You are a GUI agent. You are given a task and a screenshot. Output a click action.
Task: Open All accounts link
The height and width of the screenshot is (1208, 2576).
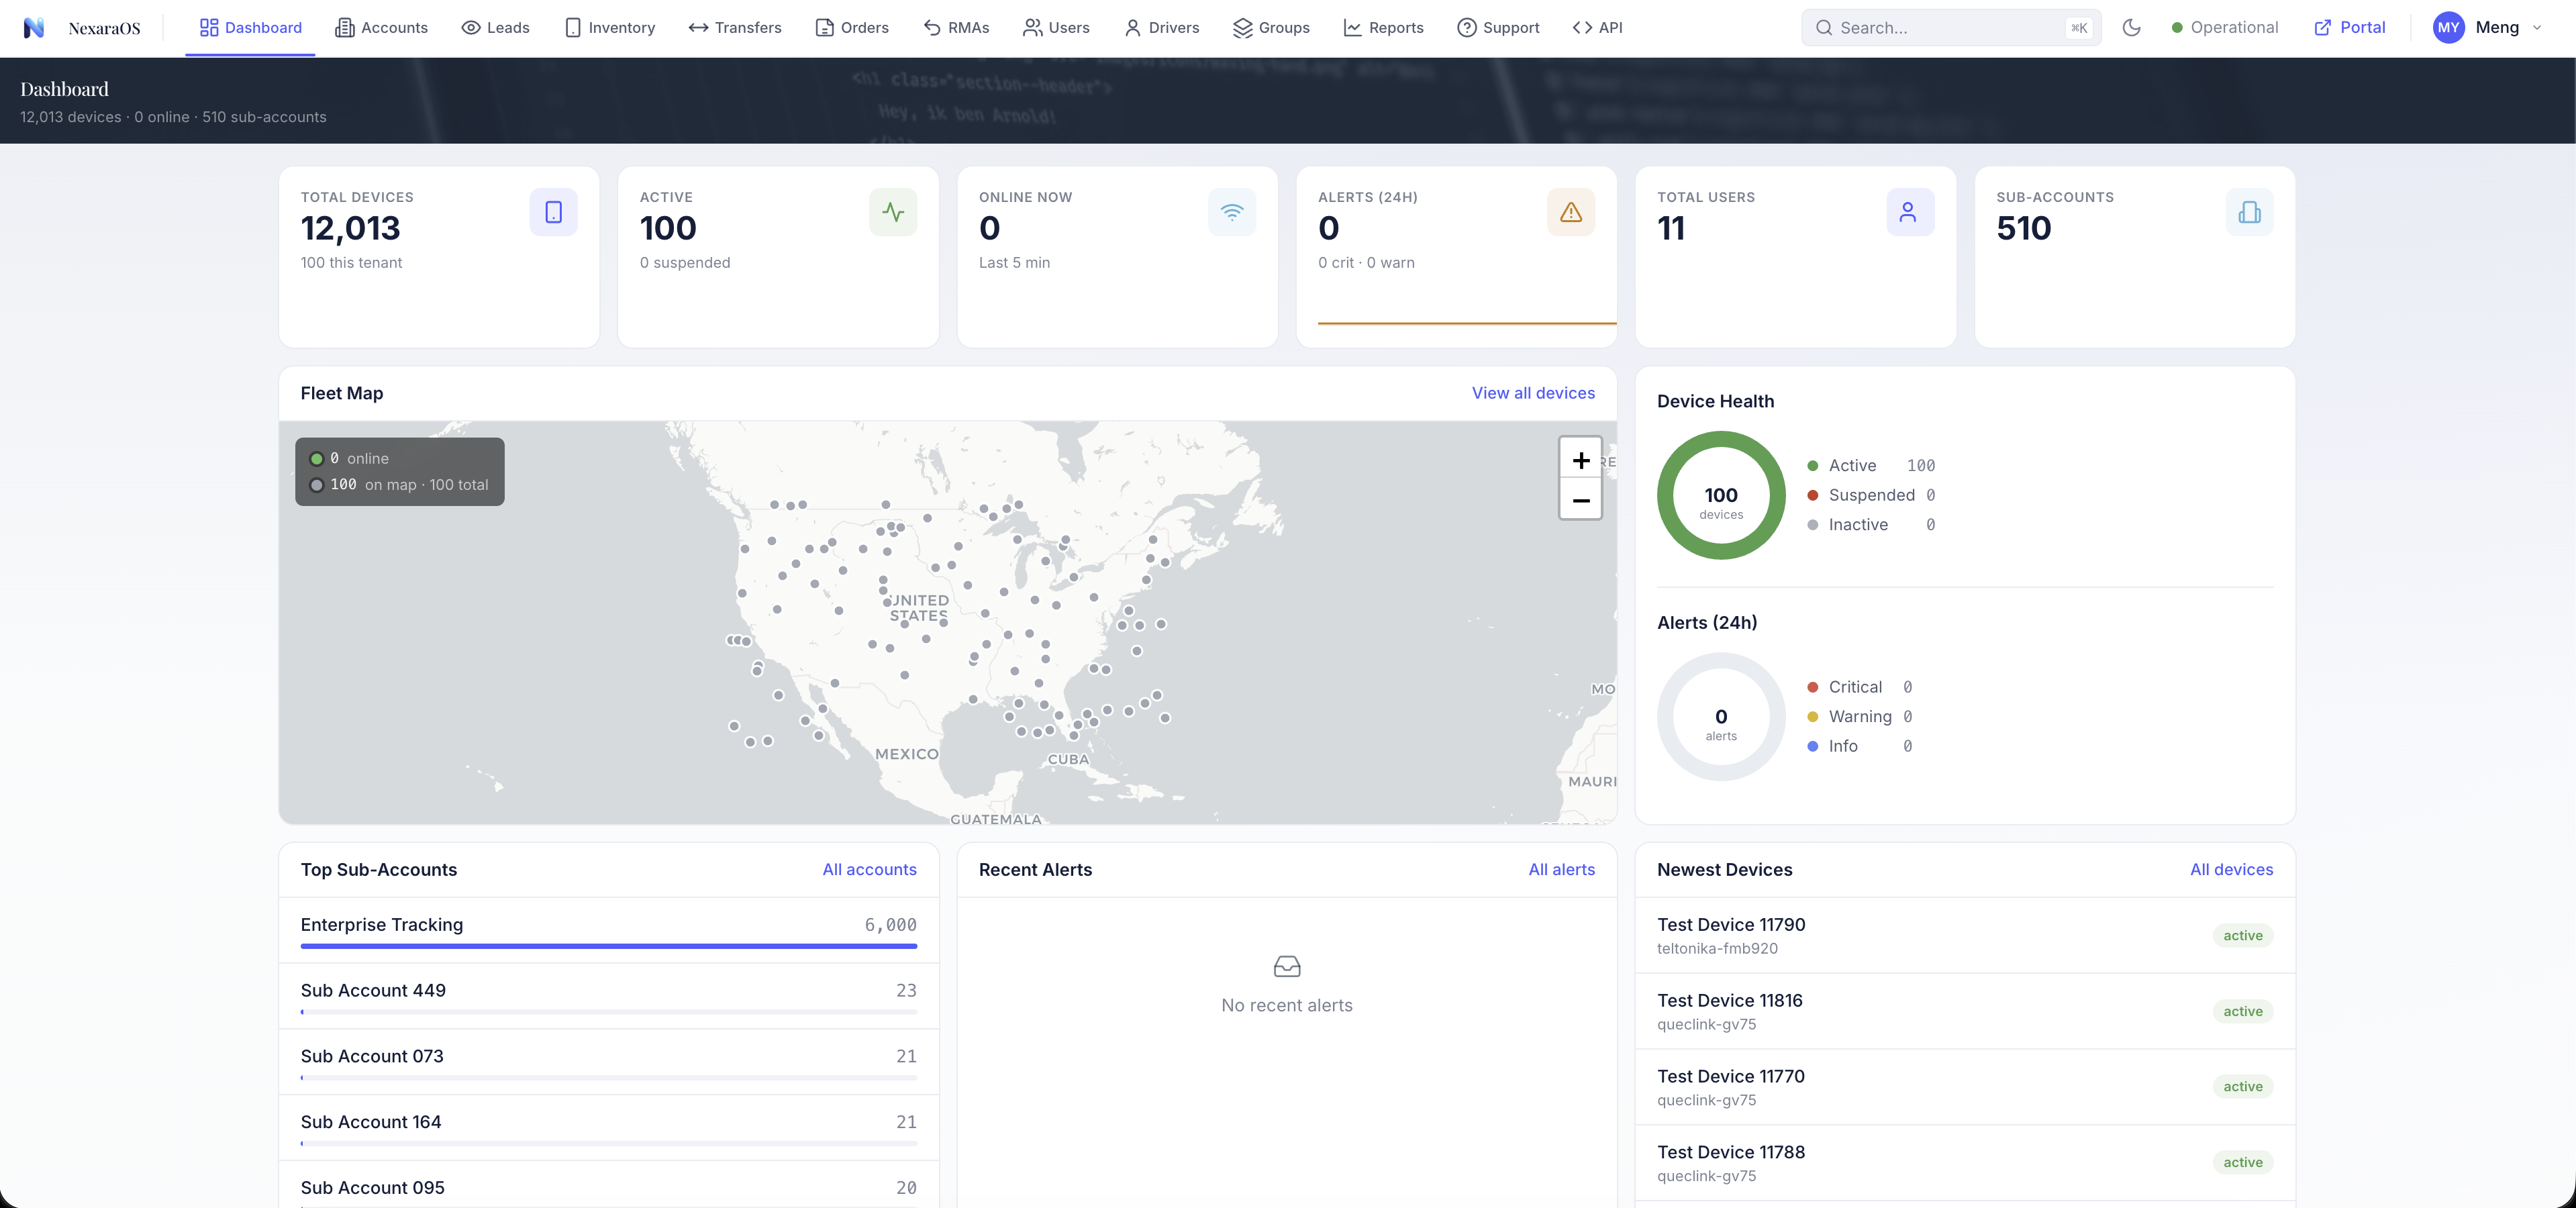869,870
